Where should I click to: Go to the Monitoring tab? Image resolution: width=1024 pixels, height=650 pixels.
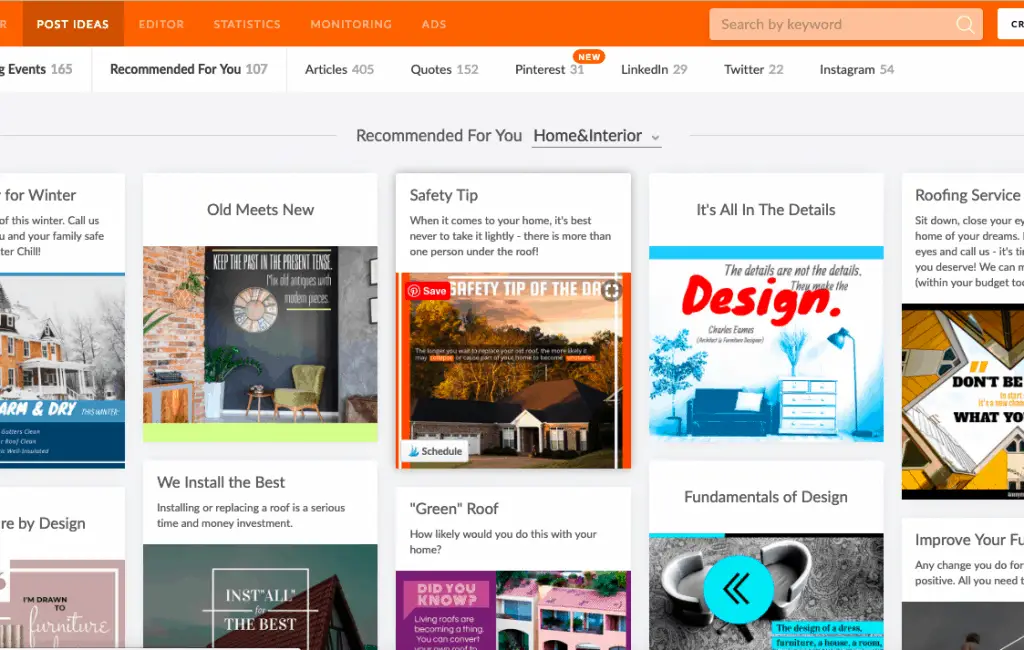point(351,24)
